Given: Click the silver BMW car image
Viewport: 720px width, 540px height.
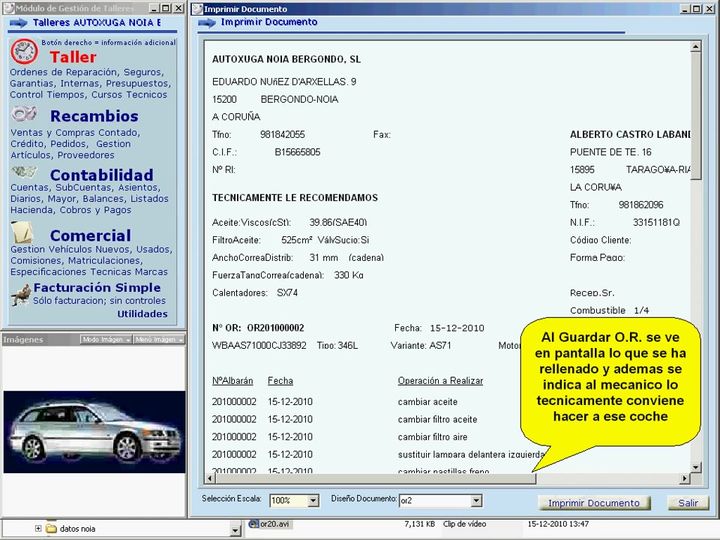Looking at the screenshot, I should tap(95, 432).
